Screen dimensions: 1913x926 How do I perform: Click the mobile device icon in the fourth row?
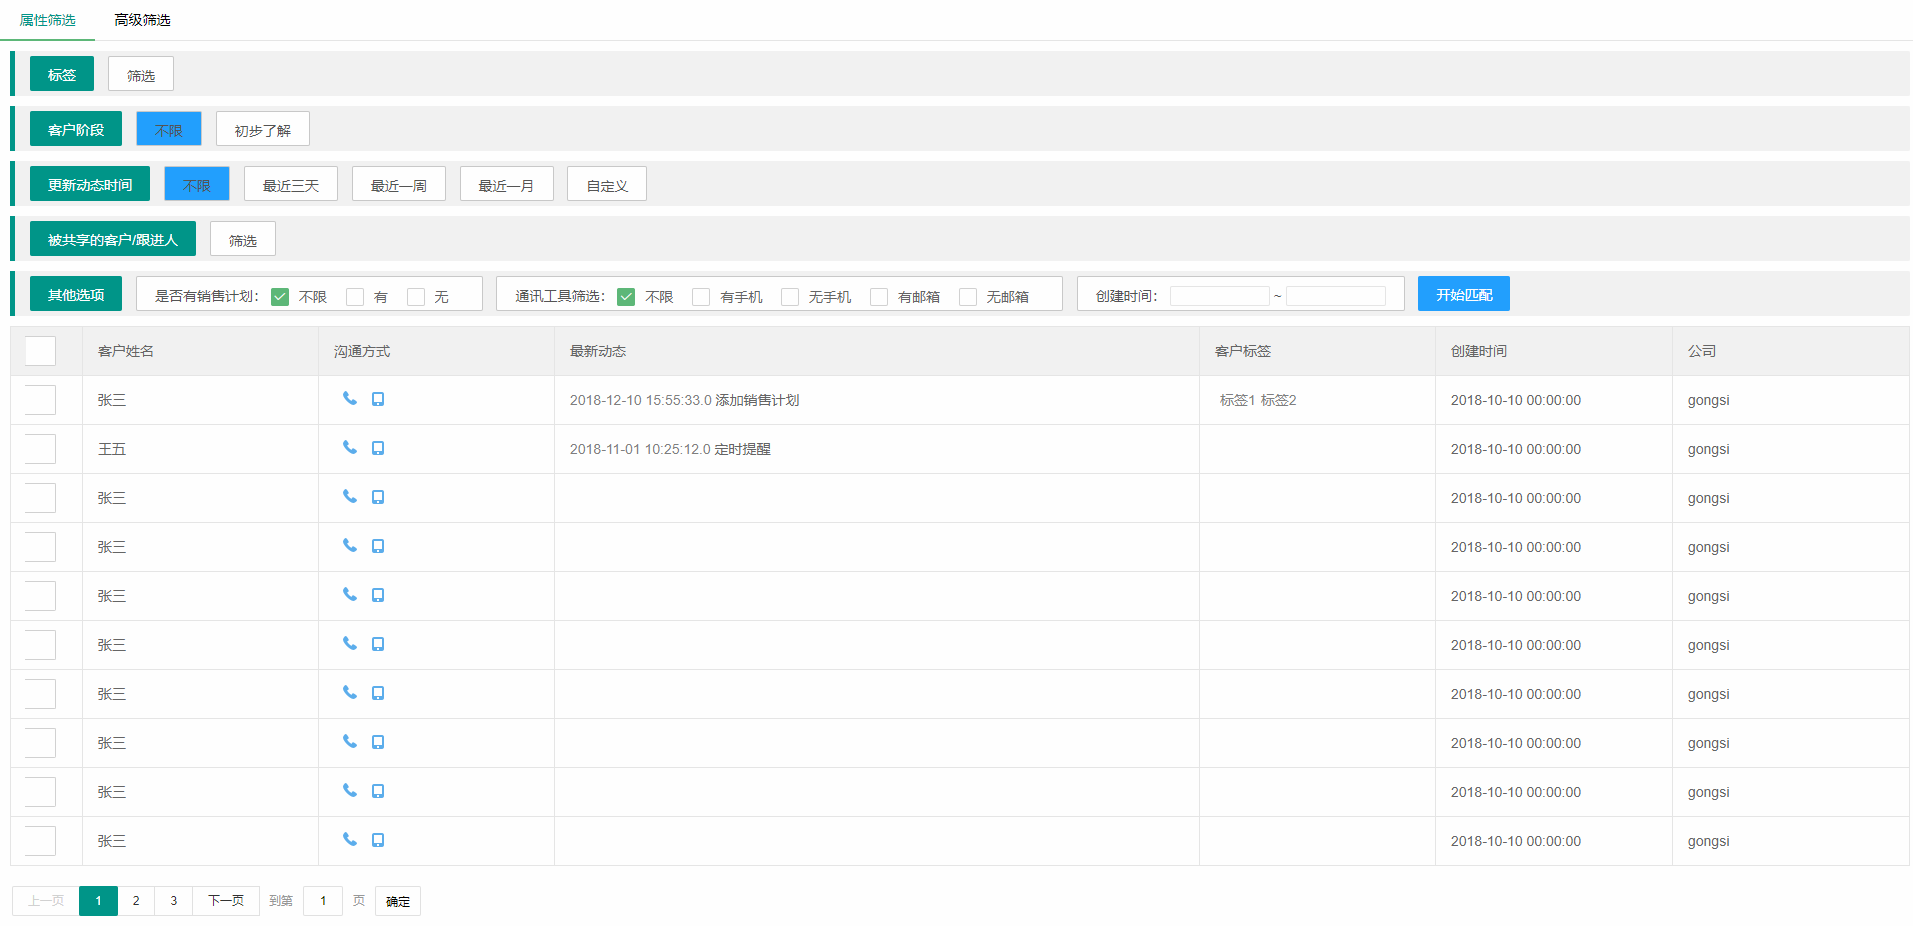378,546
